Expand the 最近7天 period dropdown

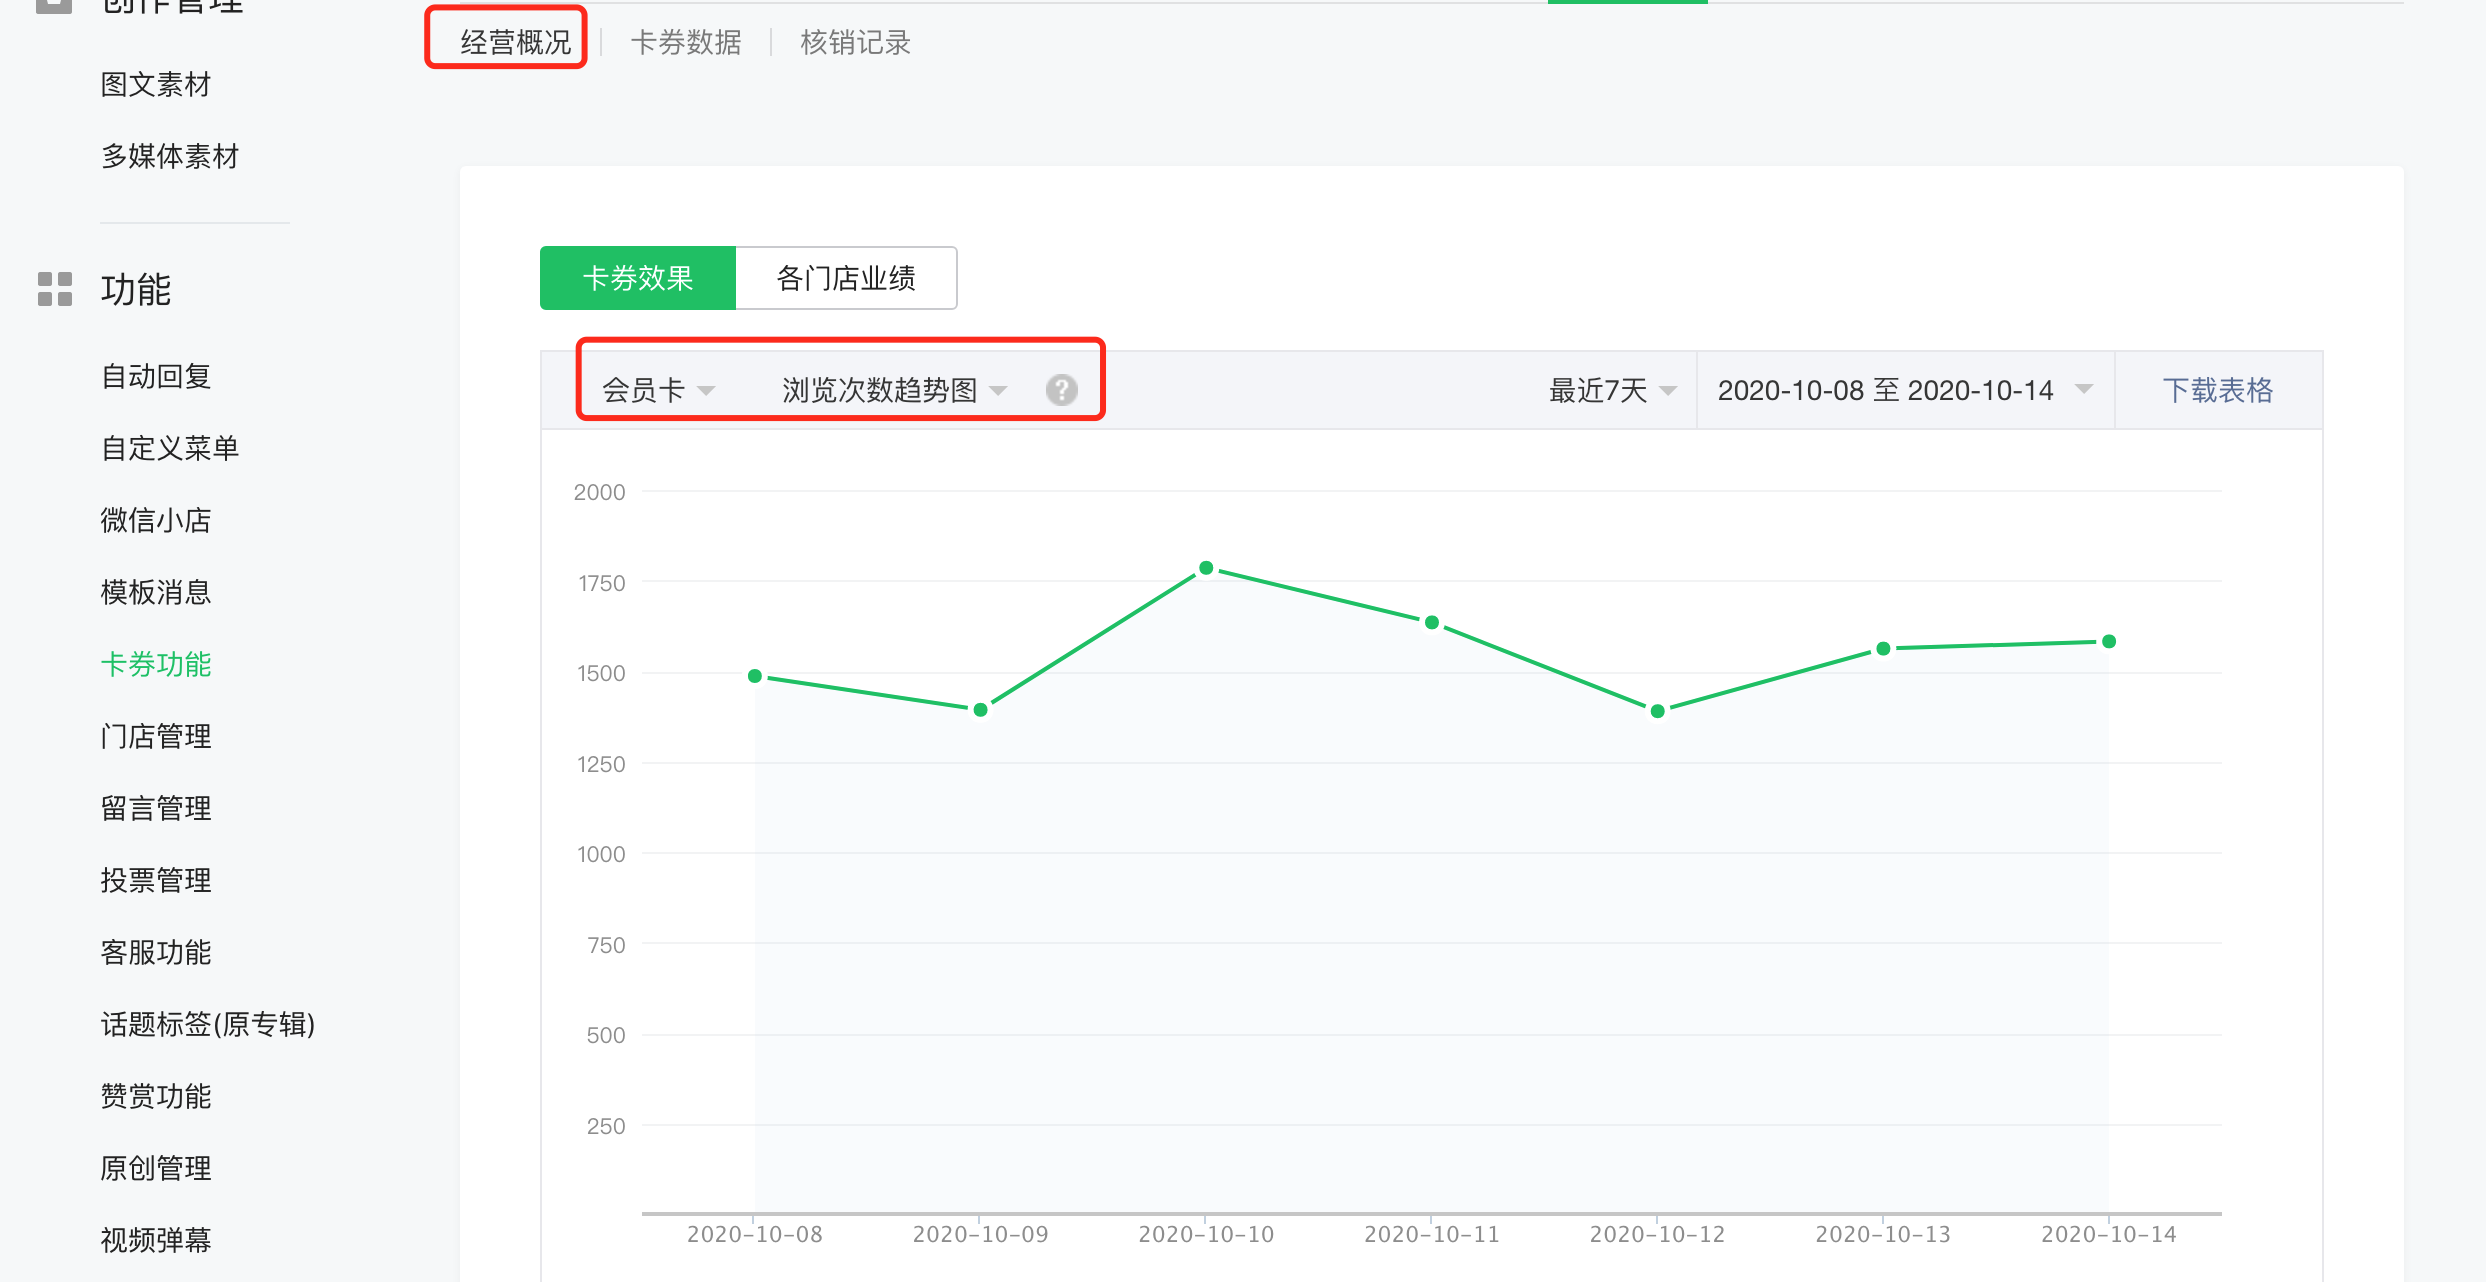pos(1611,390)
